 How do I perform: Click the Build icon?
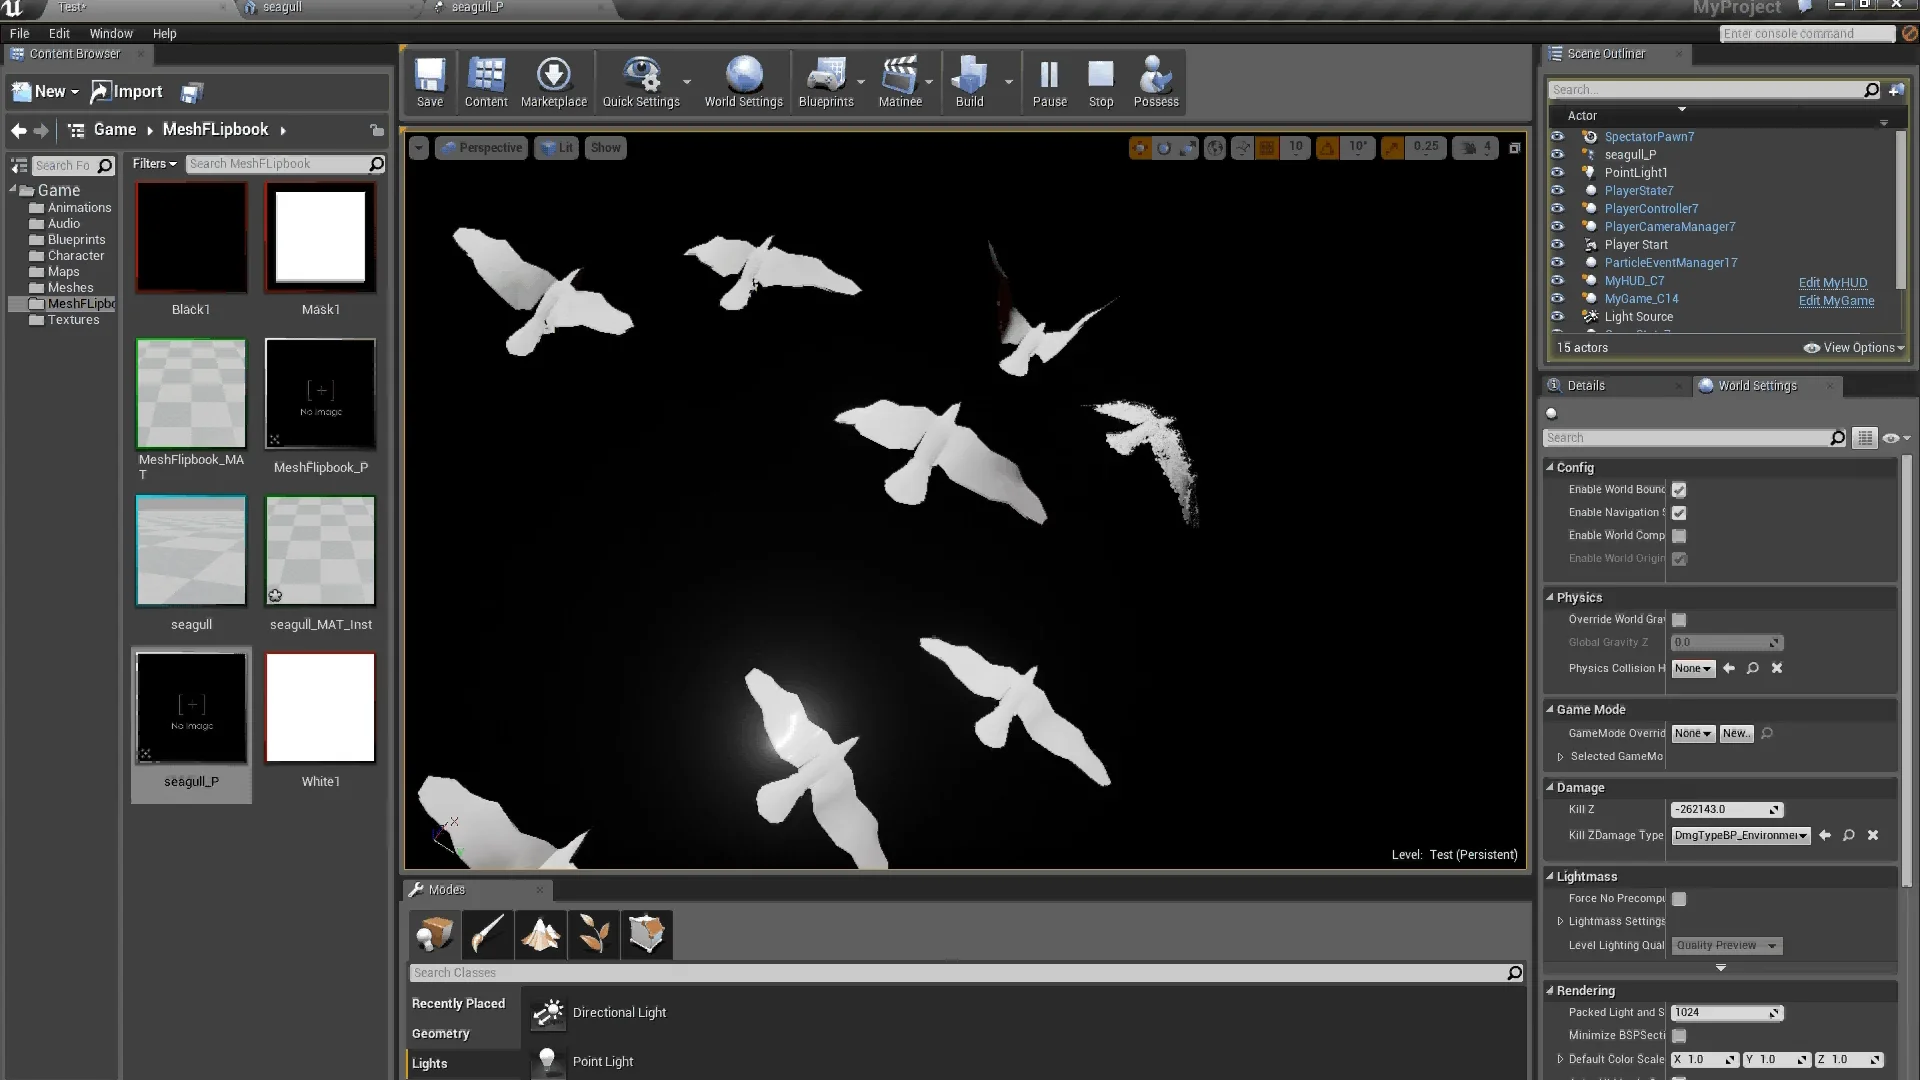(x=971, y=82)
